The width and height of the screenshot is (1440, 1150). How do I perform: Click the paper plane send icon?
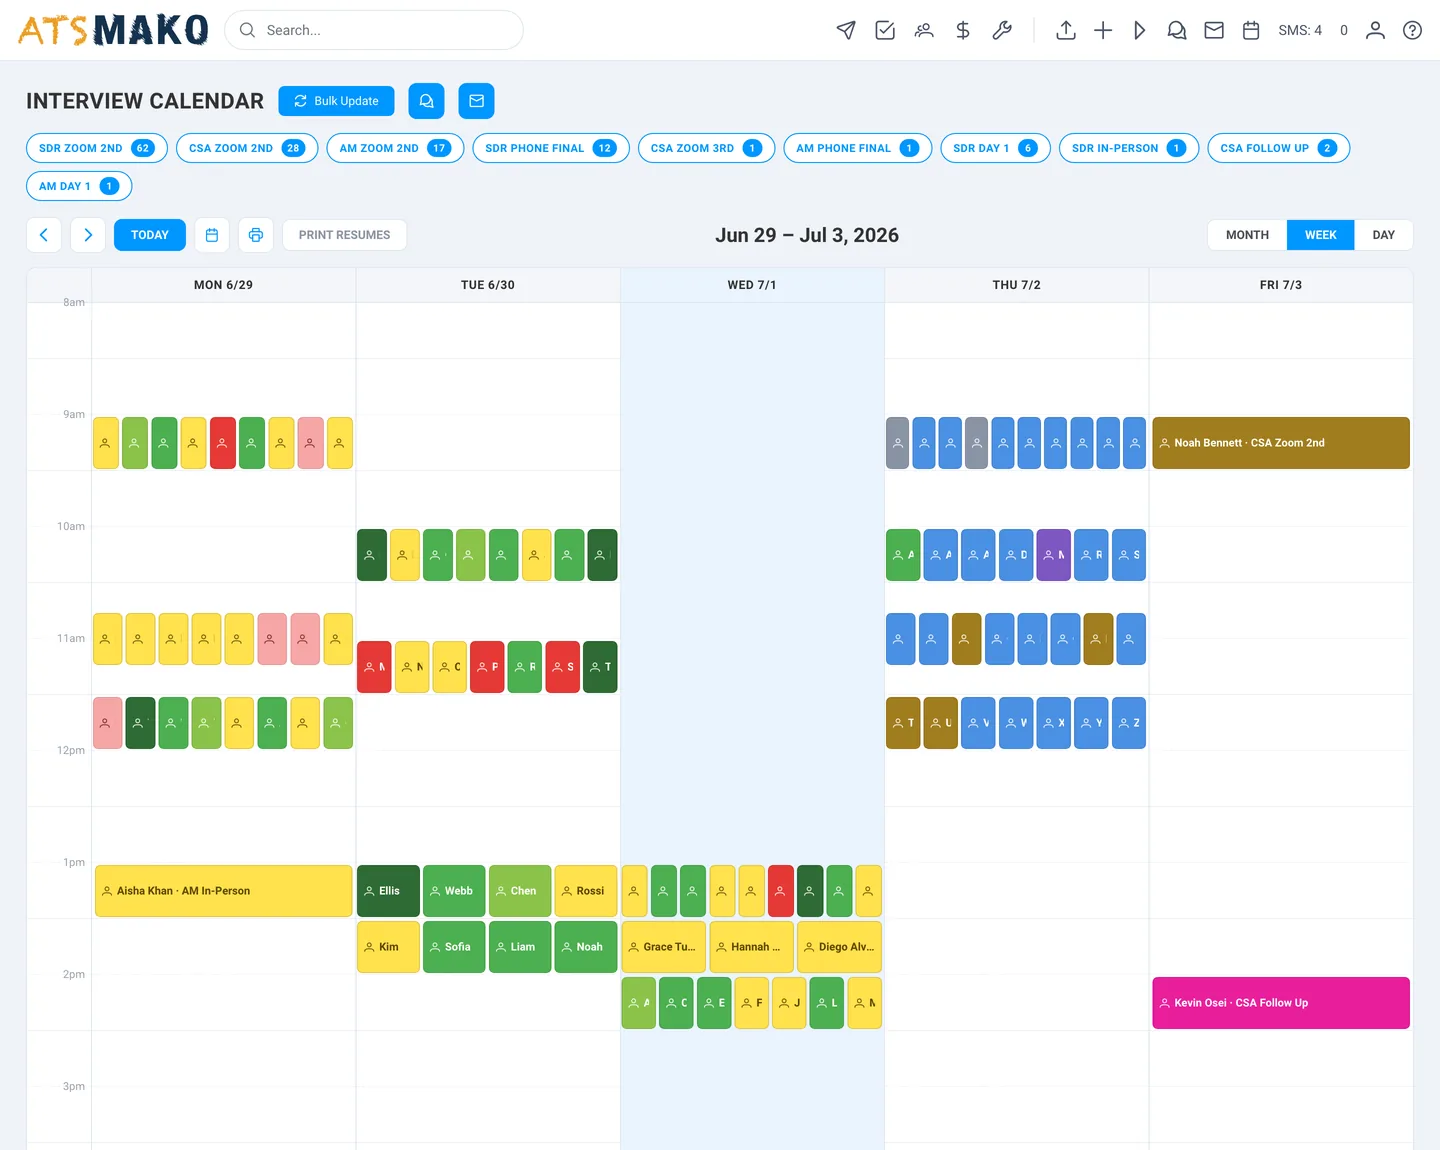tap(846, 30)
